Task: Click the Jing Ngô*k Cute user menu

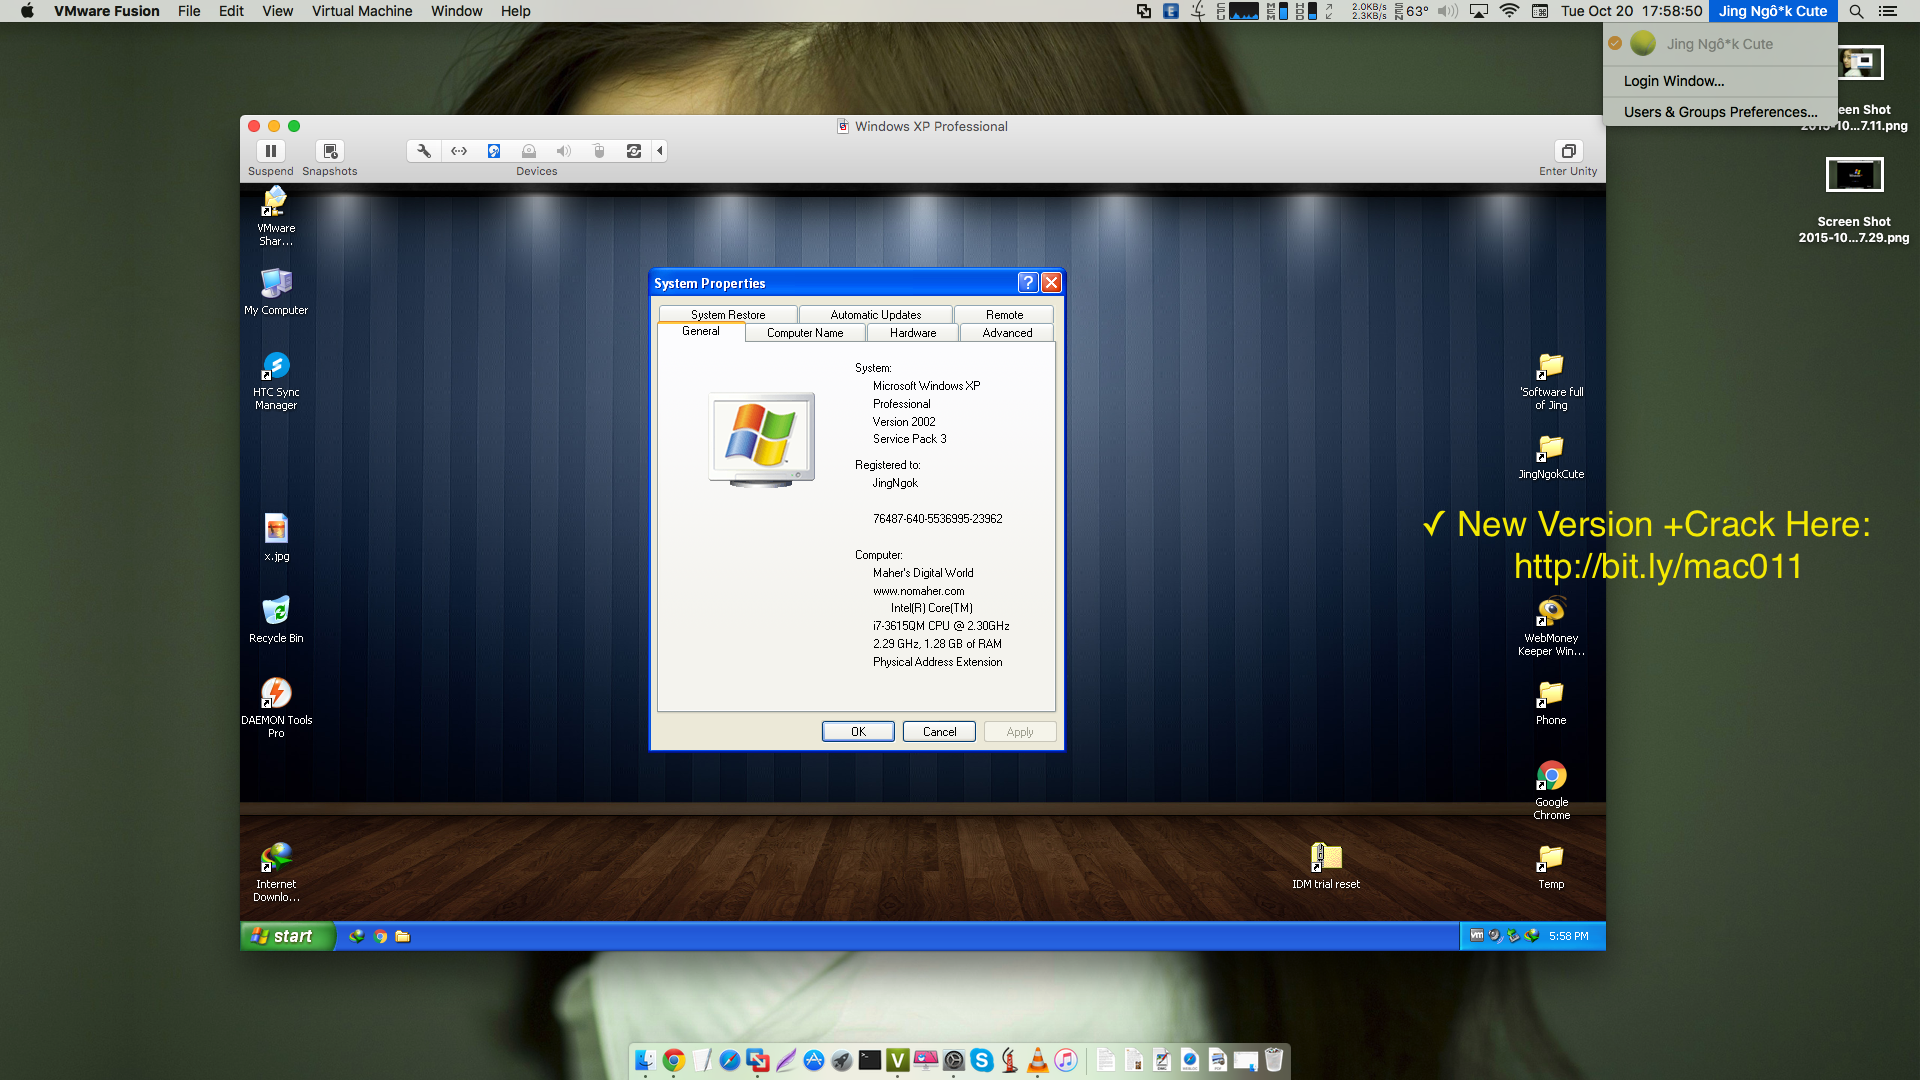Action: [x=1773, y=11]
